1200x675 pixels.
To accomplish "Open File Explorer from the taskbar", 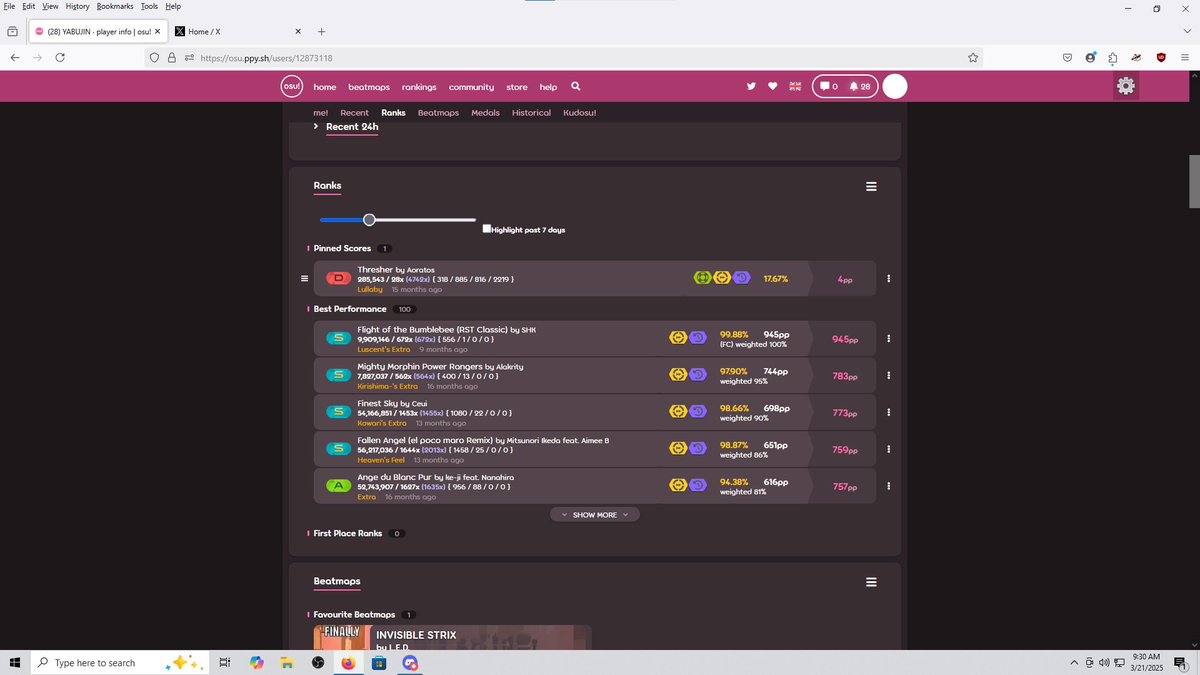I will (286, 663).
